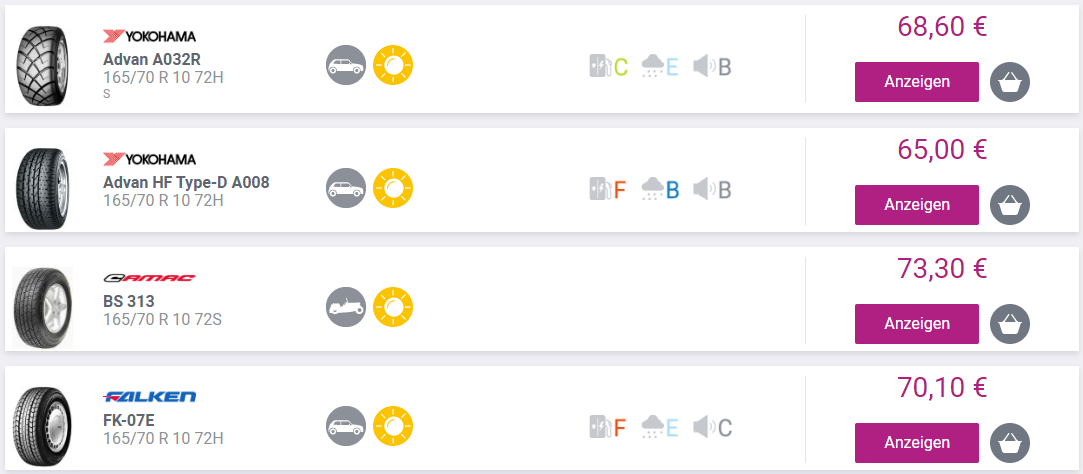Click vintage car icon for Camac BS 313
Image resolution: width=1083 pixels, height=474 pixels.
[x=347, y=307]
